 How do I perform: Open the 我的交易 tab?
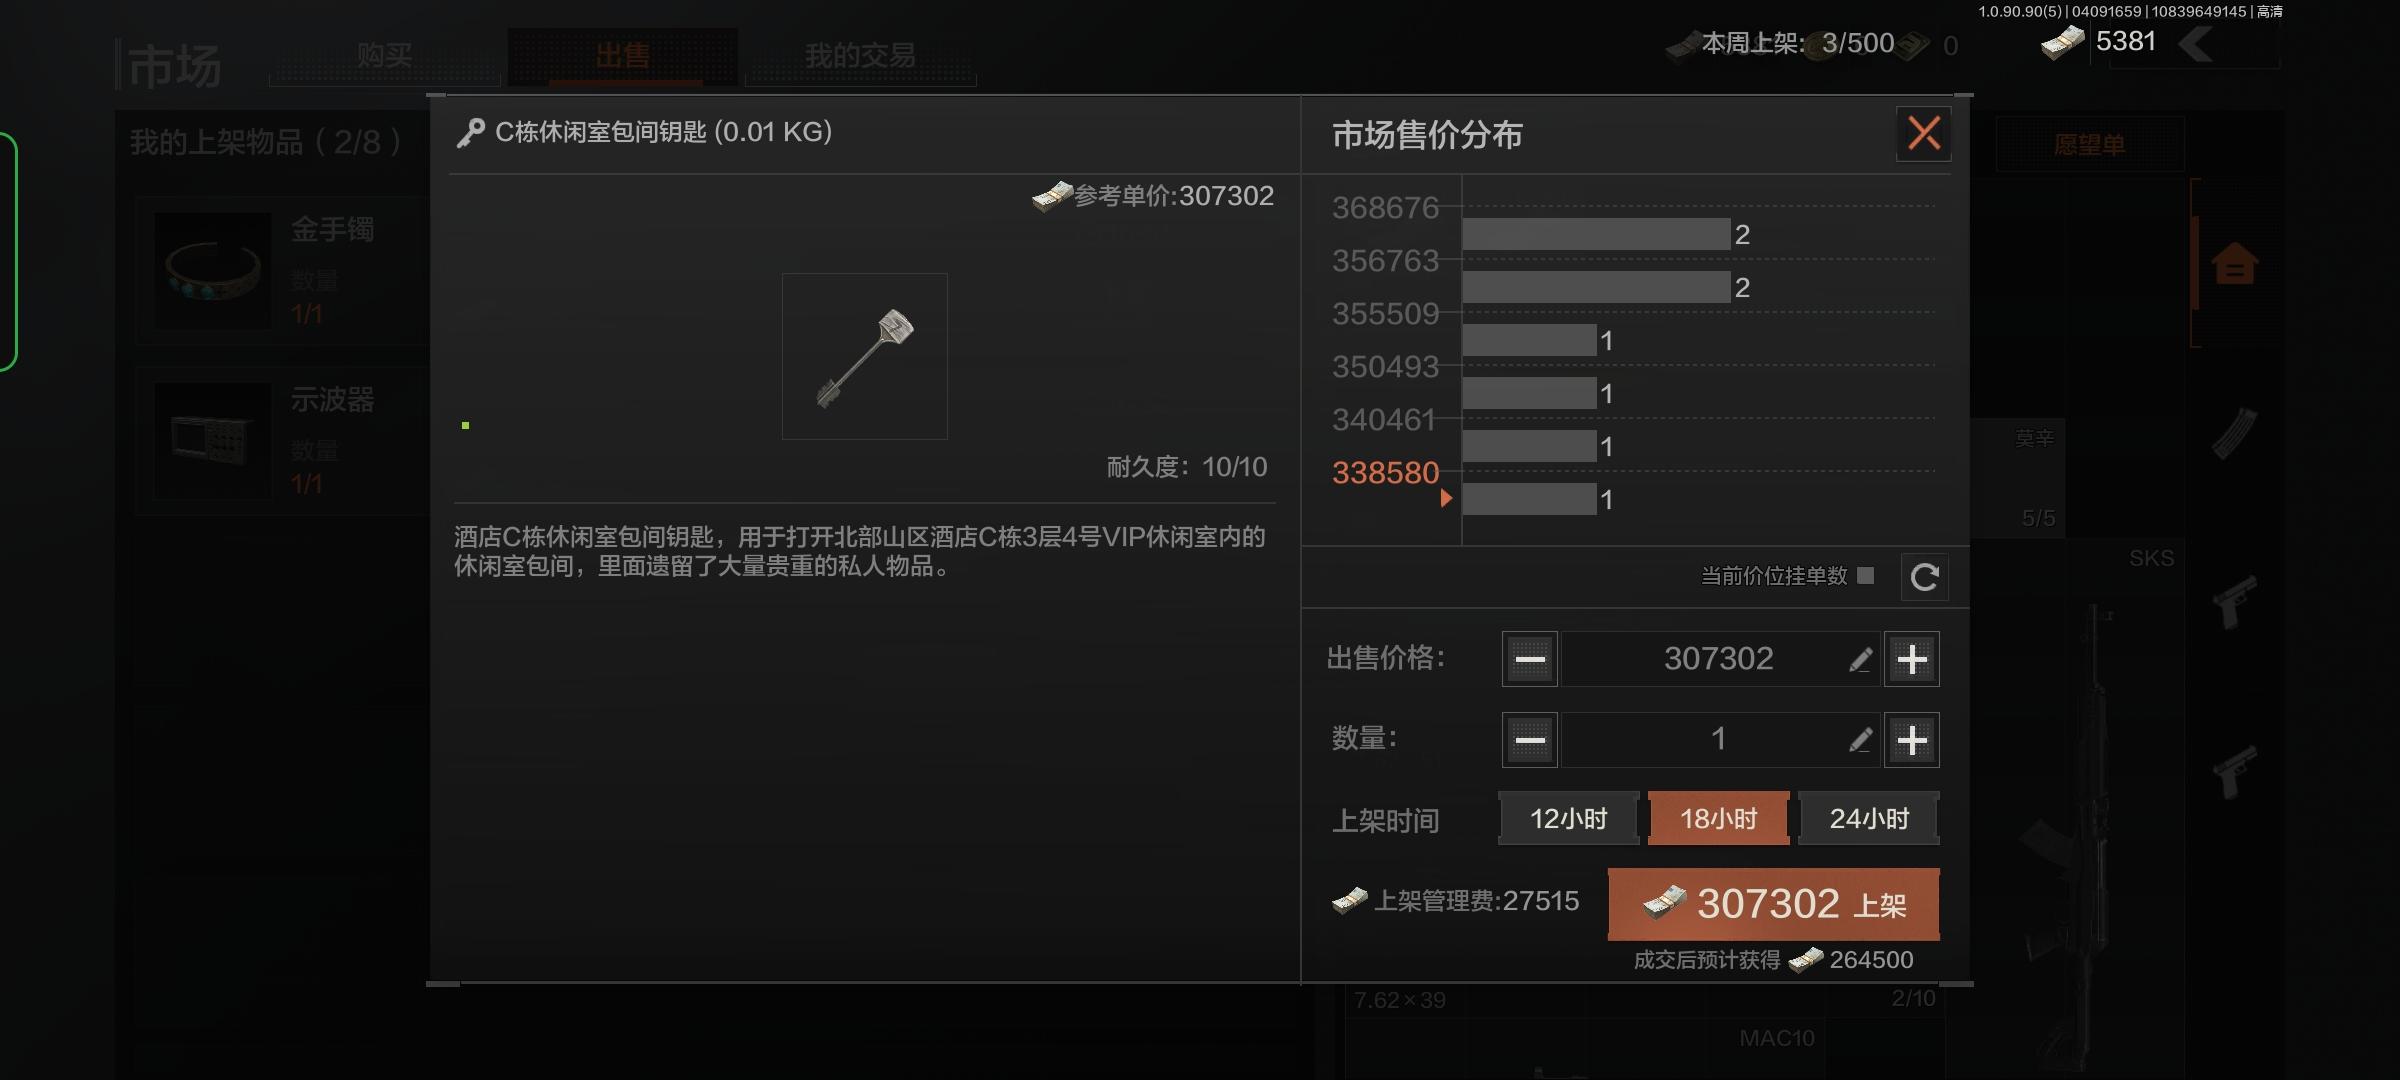[860, 56]
